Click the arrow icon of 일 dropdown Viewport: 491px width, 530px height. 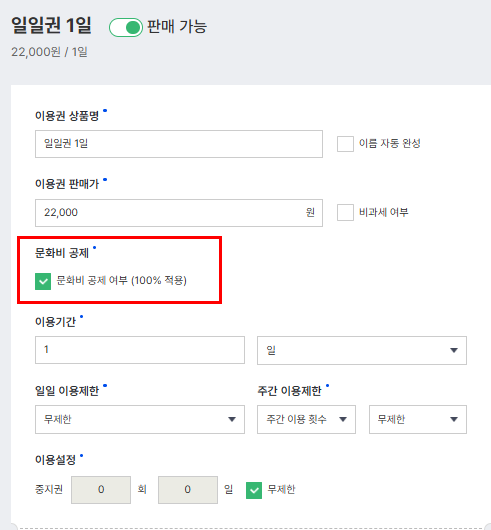click(454, 351)
